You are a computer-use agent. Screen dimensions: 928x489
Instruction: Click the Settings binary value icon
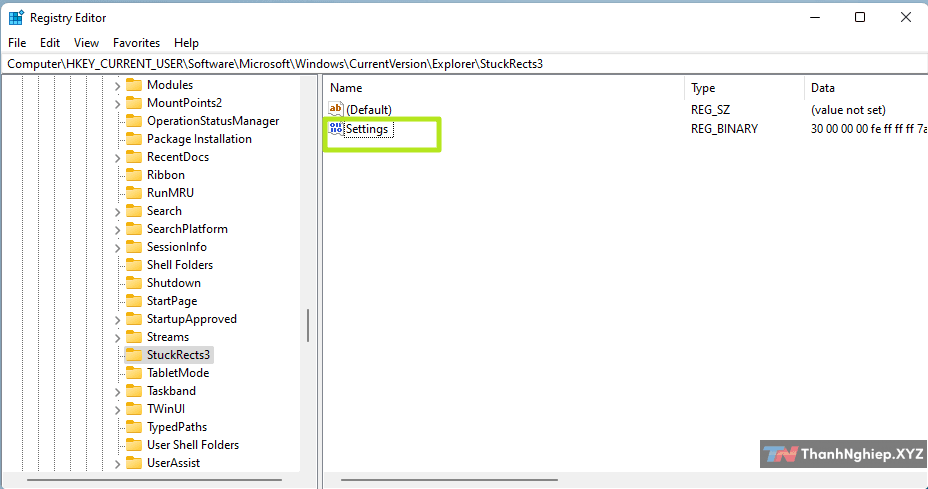(336, 128)
